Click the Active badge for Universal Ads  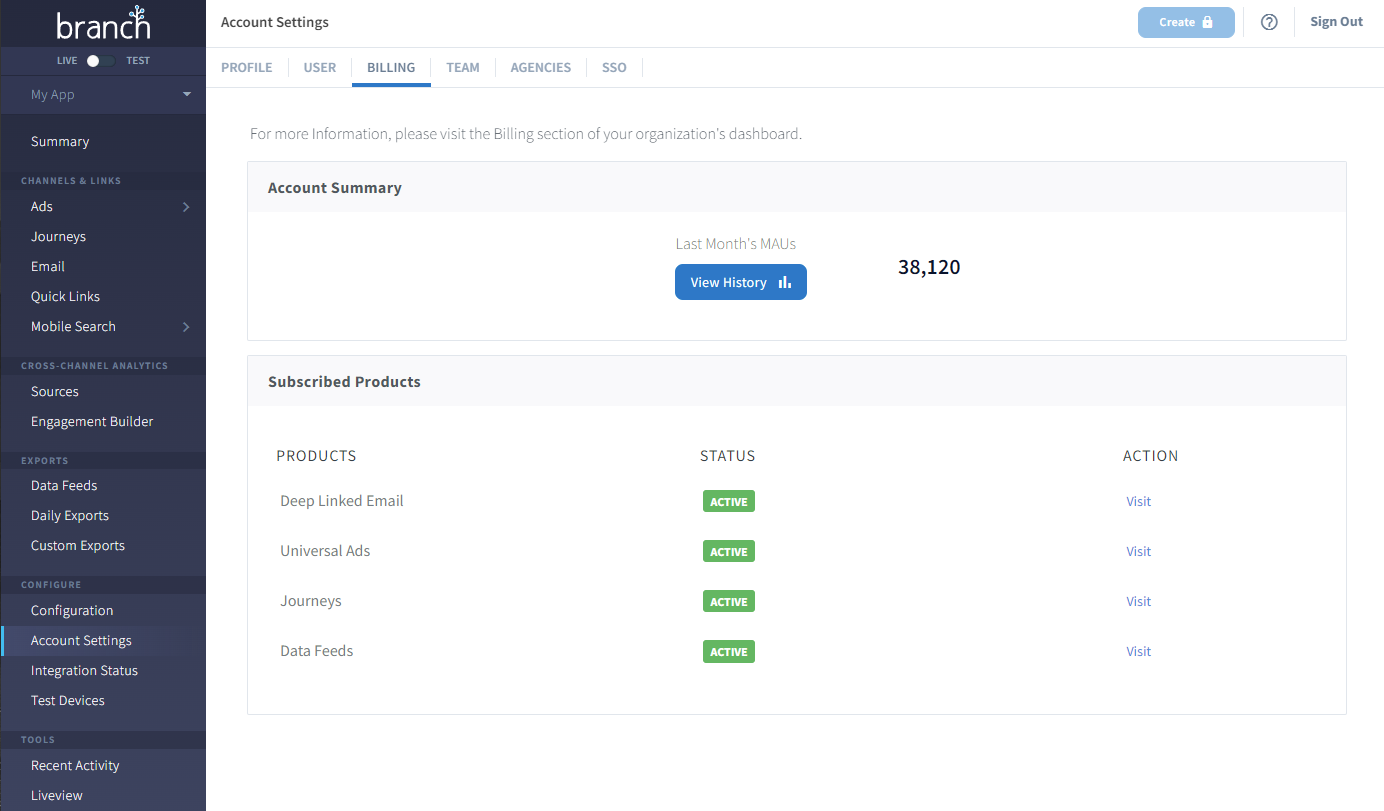click(x=729, y=552)
